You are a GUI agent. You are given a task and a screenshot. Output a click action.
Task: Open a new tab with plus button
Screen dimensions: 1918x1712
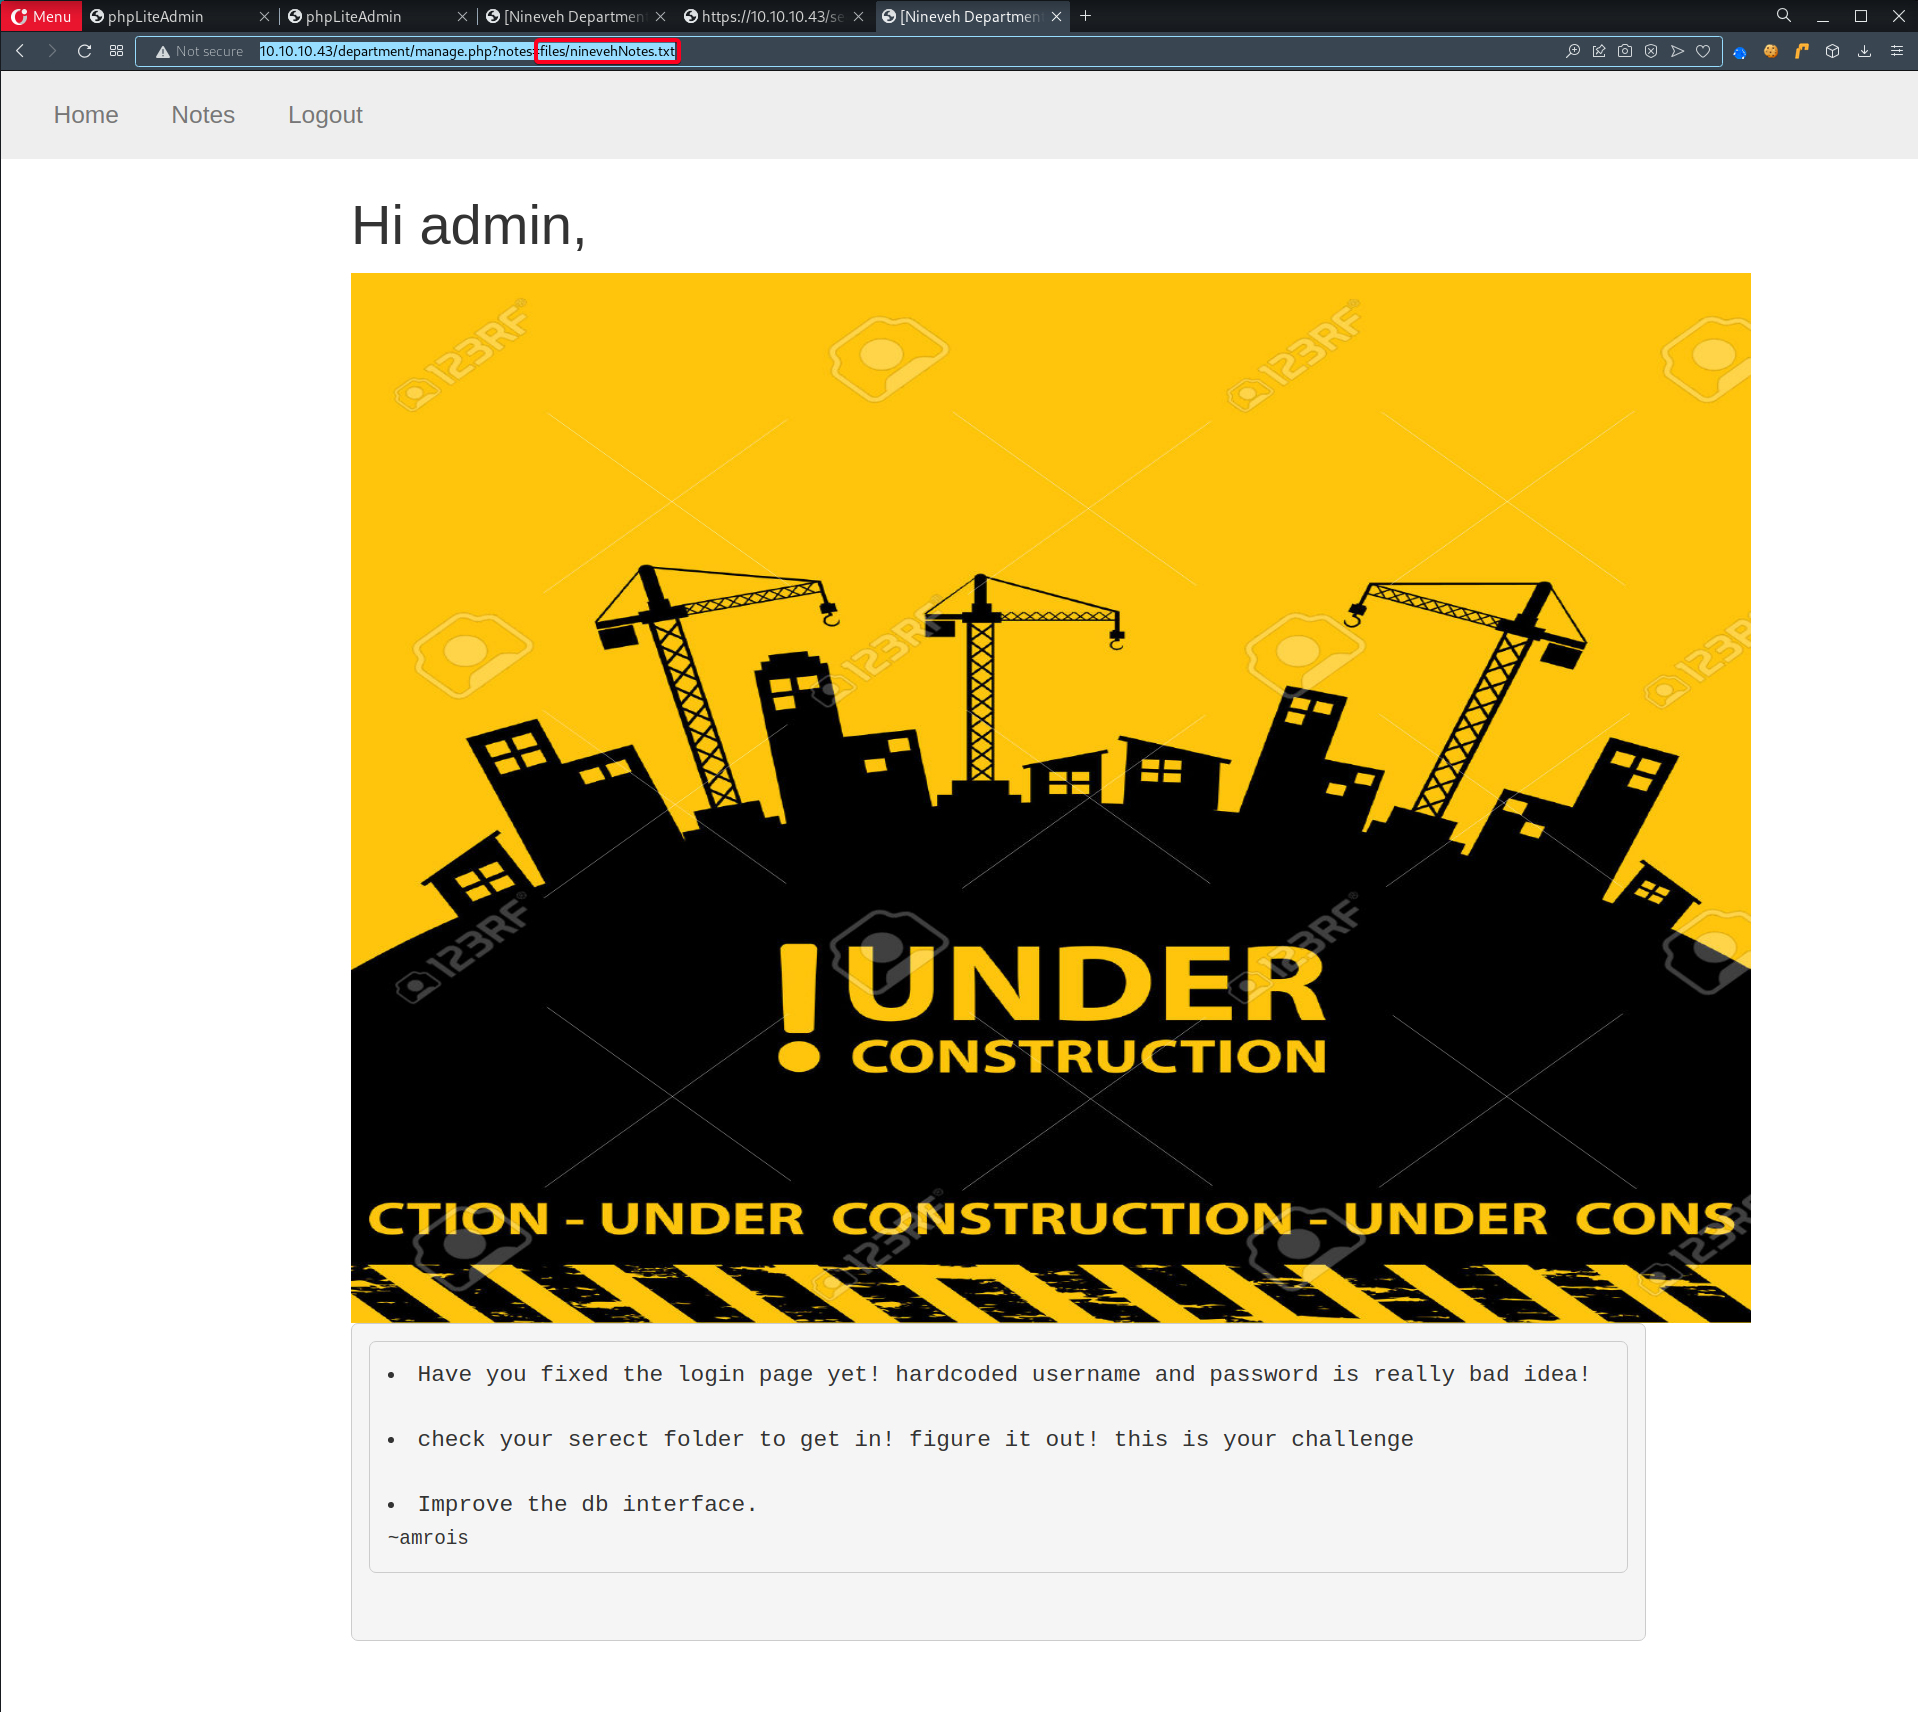[1086, 16]
